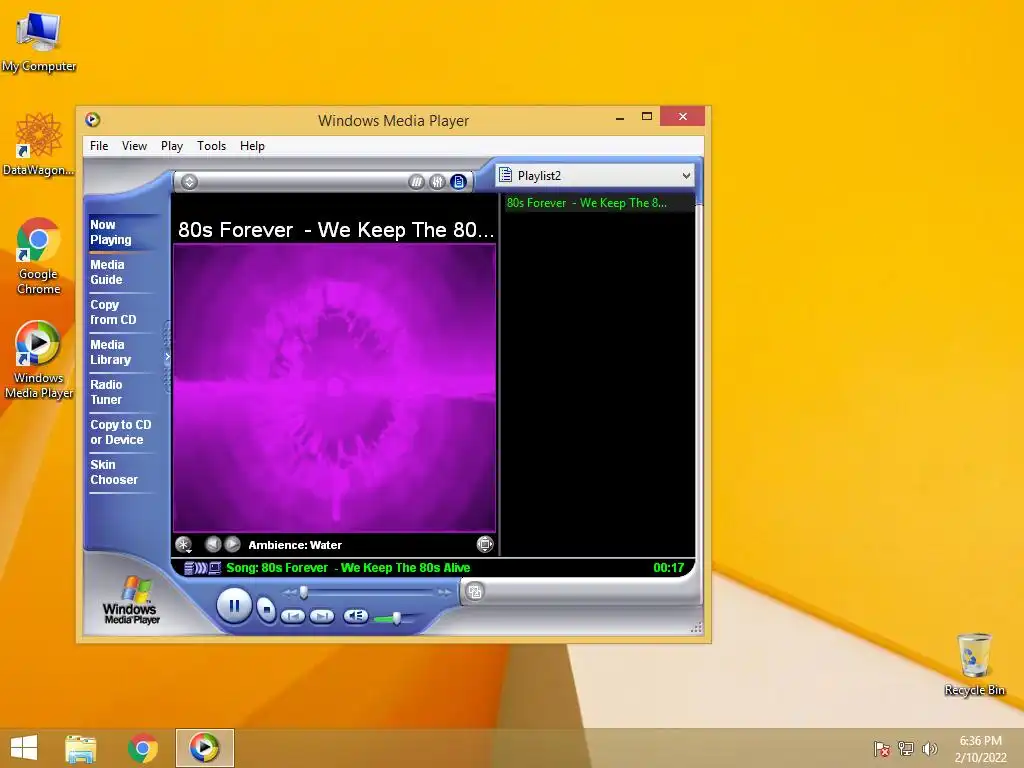Screen dimensions: 1024x768
Task: Pause playback with the round pause button
Action: click(x=234, y=607)
